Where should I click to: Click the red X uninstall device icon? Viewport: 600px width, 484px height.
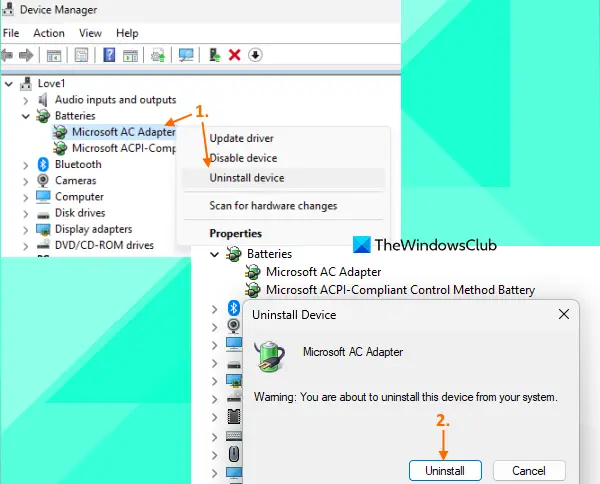tap(235, 55)
